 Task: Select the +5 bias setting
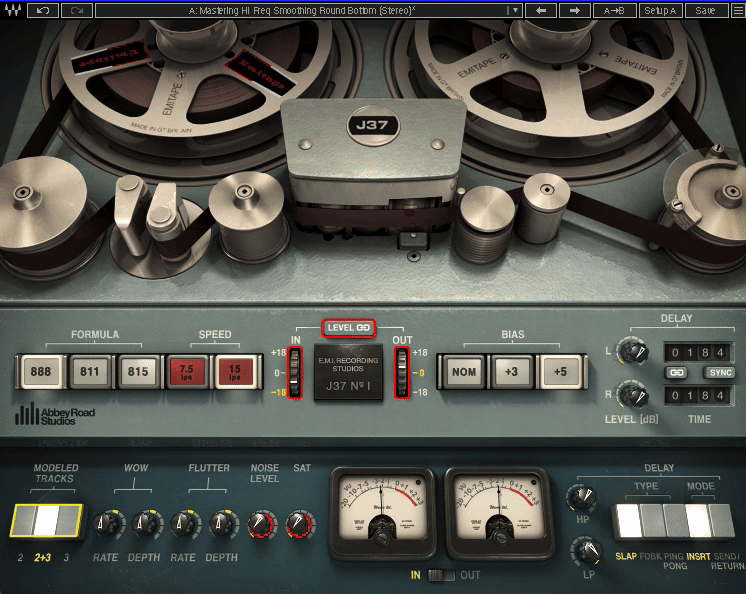[x=560, y=371]
